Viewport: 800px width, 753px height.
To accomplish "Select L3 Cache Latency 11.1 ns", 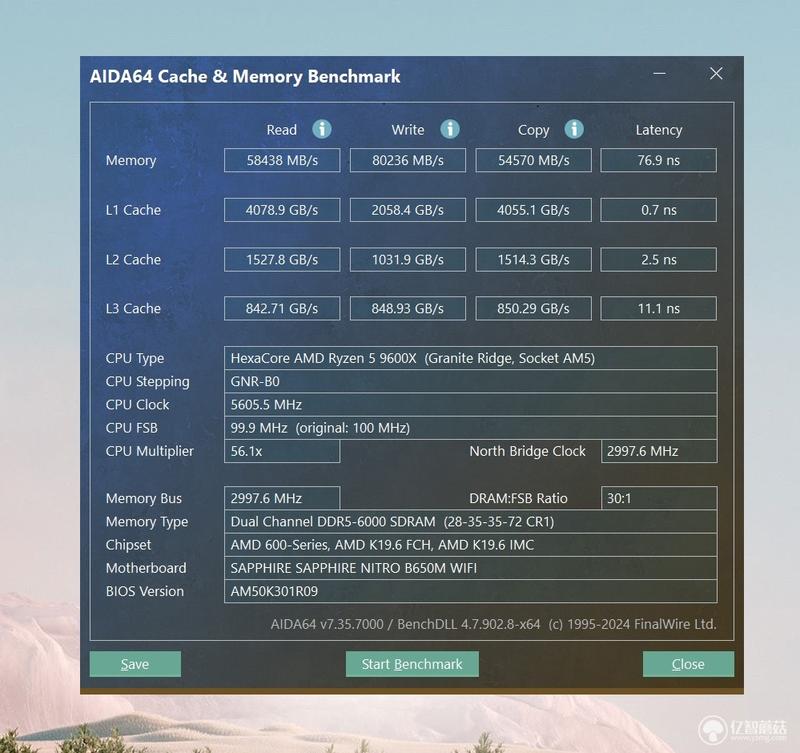I will [659, 309].
